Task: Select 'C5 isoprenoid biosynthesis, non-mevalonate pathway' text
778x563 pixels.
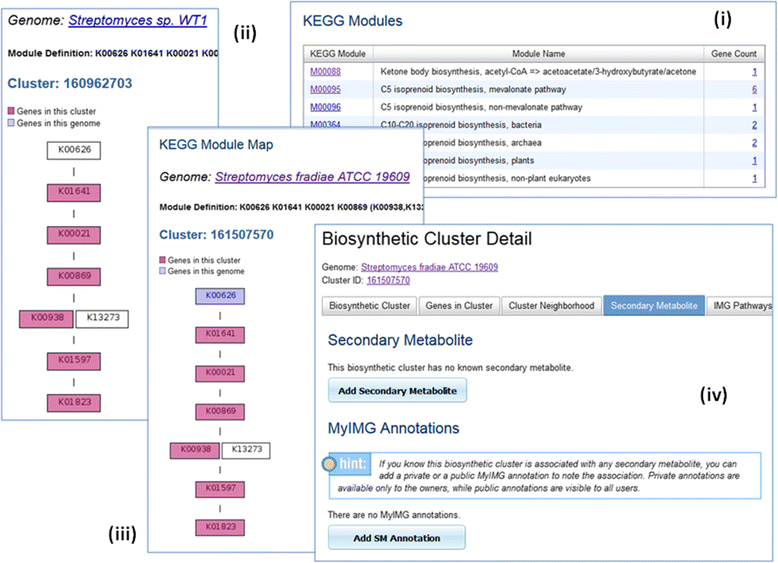Action: click(x=481, y=107)
